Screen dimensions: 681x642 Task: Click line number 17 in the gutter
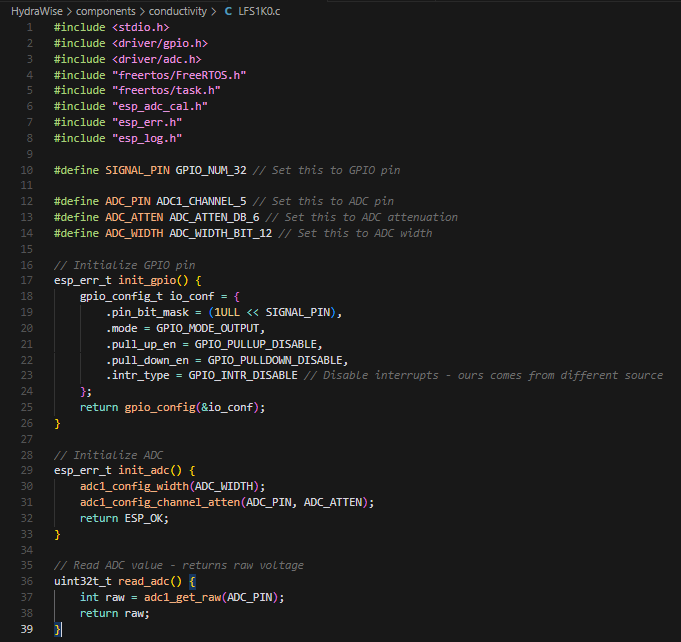tap(26, 280)
